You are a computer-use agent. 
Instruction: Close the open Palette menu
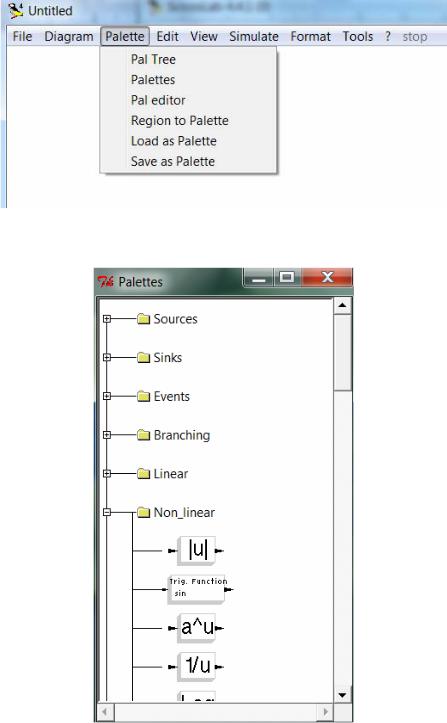[x=125, y=36]
